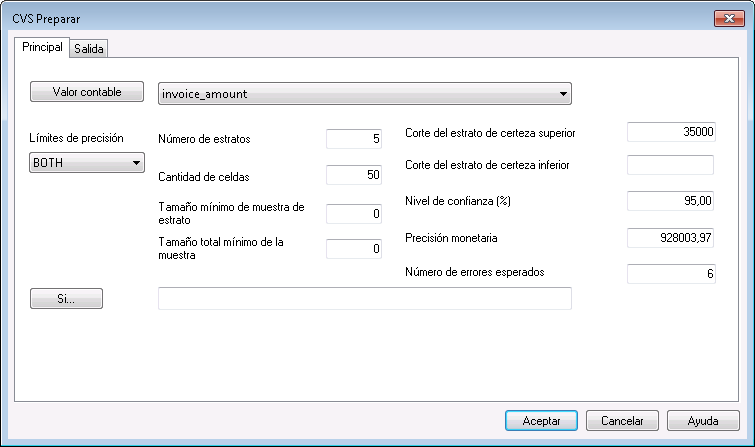The height and width of the screenshot is (447, 755).
Task: Open the Si... condition builder button
Action: click(x=67, y=298)
